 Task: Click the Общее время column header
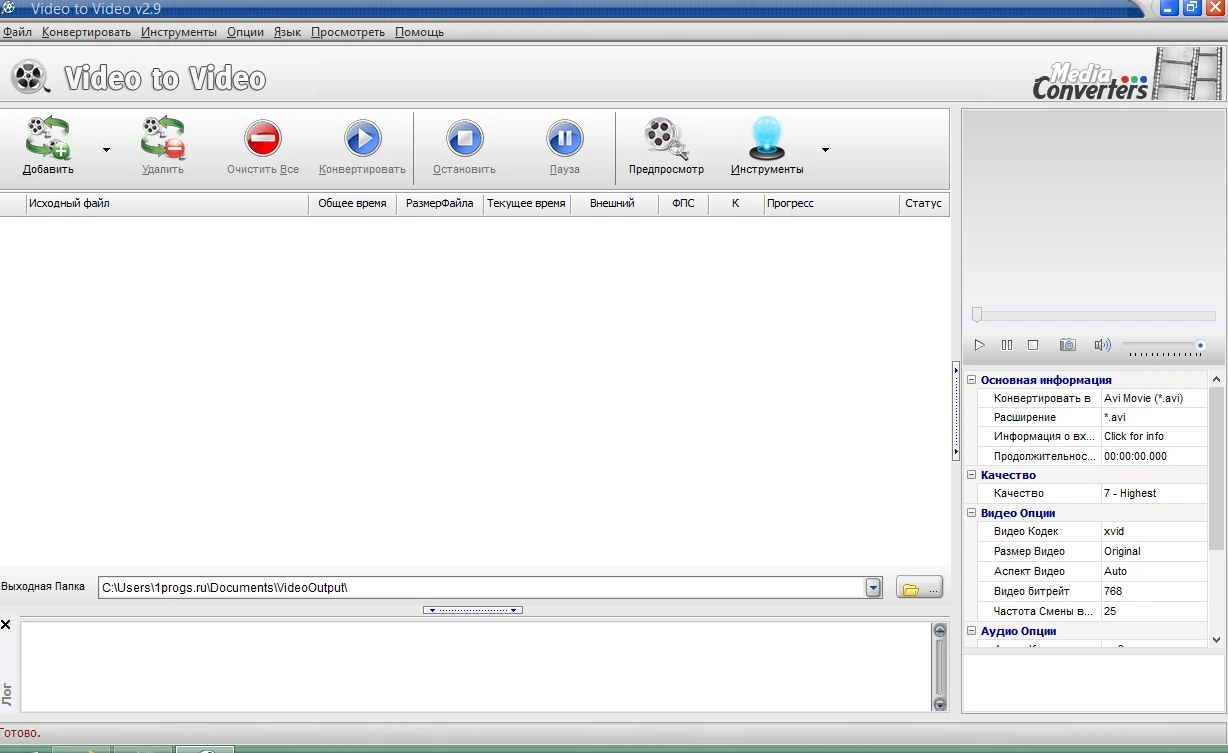[352, 203]
